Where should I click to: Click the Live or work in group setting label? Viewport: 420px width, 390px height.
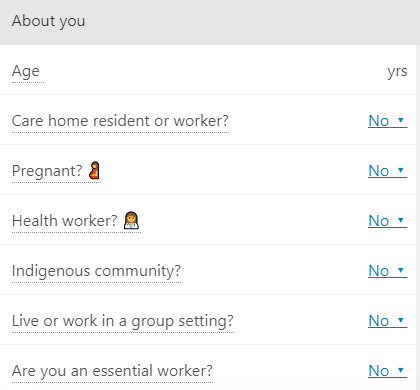click(123, 321)
